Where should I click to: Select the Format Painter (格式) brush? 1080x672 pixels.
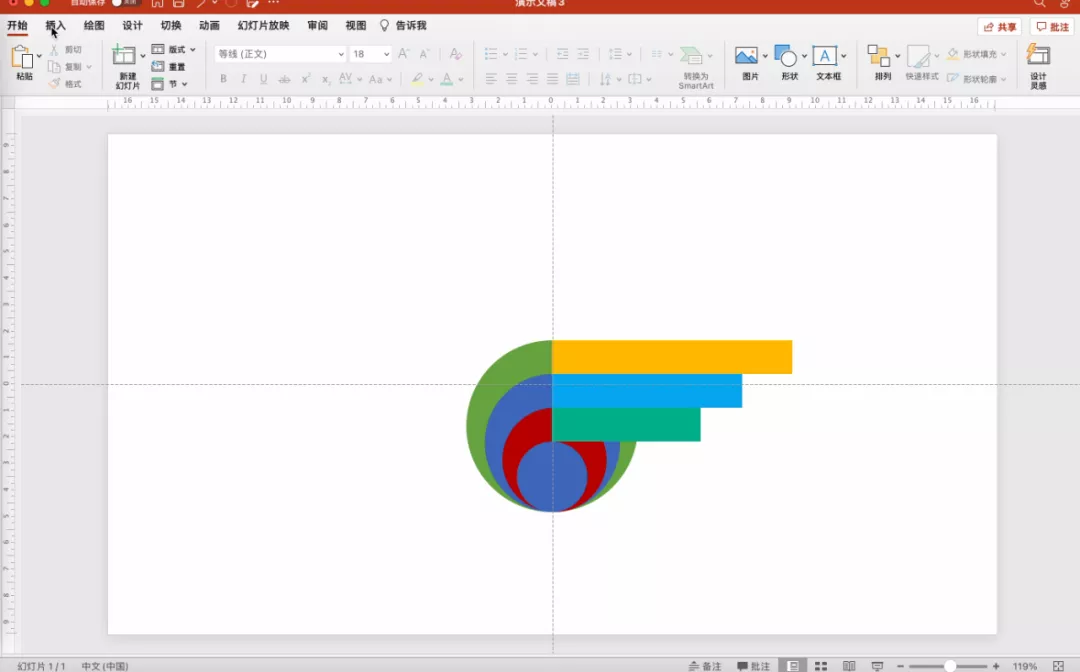(x=54, y=83)
